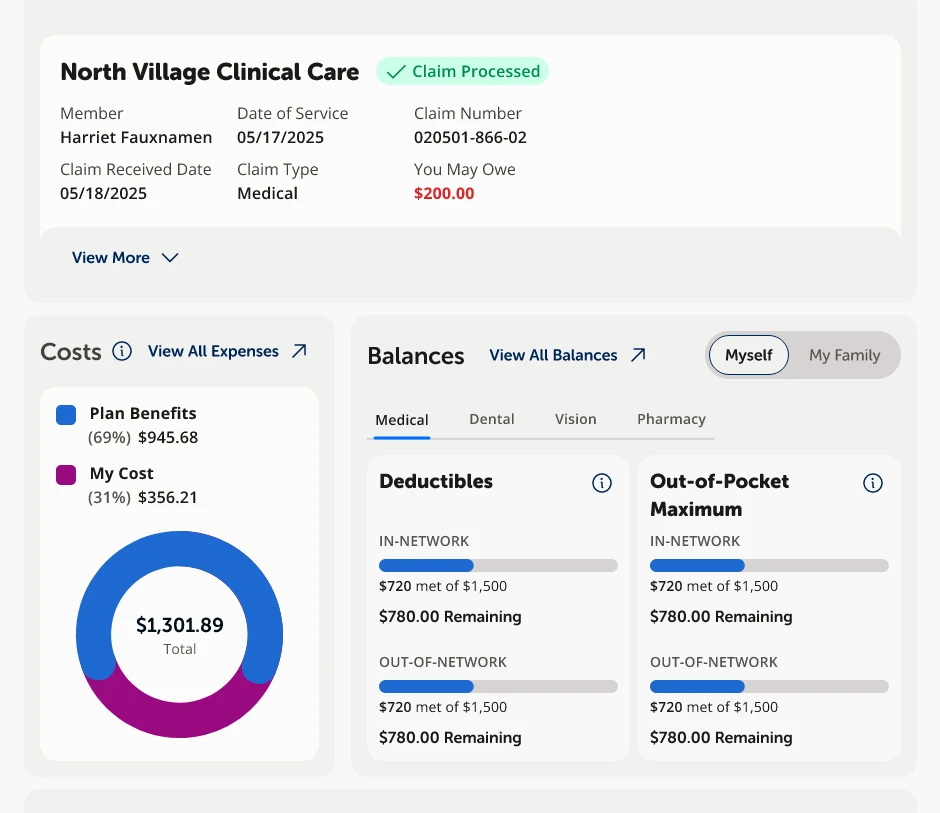Open the Pharmacy tab

click(x=671, y=419)
